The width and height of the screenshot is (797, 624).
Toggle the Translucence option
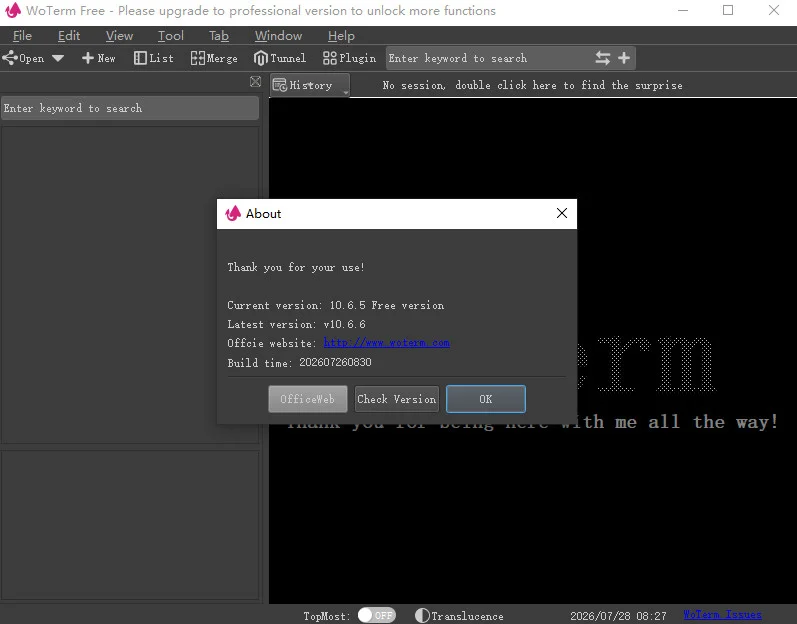tap(459, 616)
